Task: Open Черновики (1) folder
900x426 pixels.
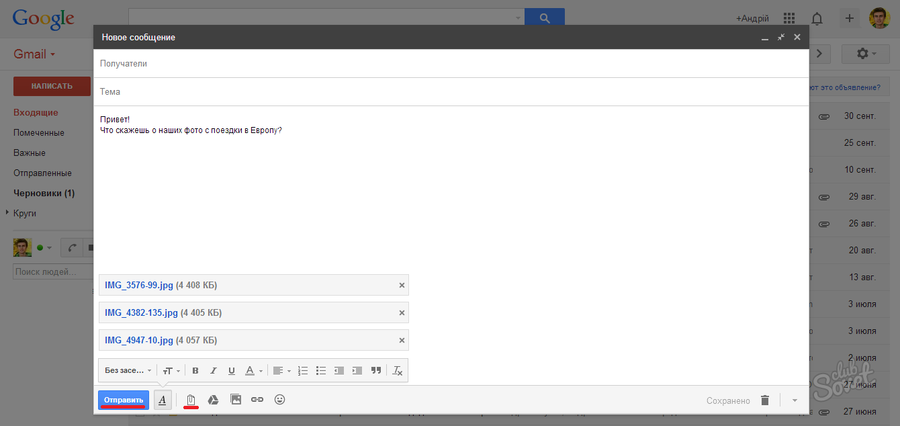Action: click(44, 193)
